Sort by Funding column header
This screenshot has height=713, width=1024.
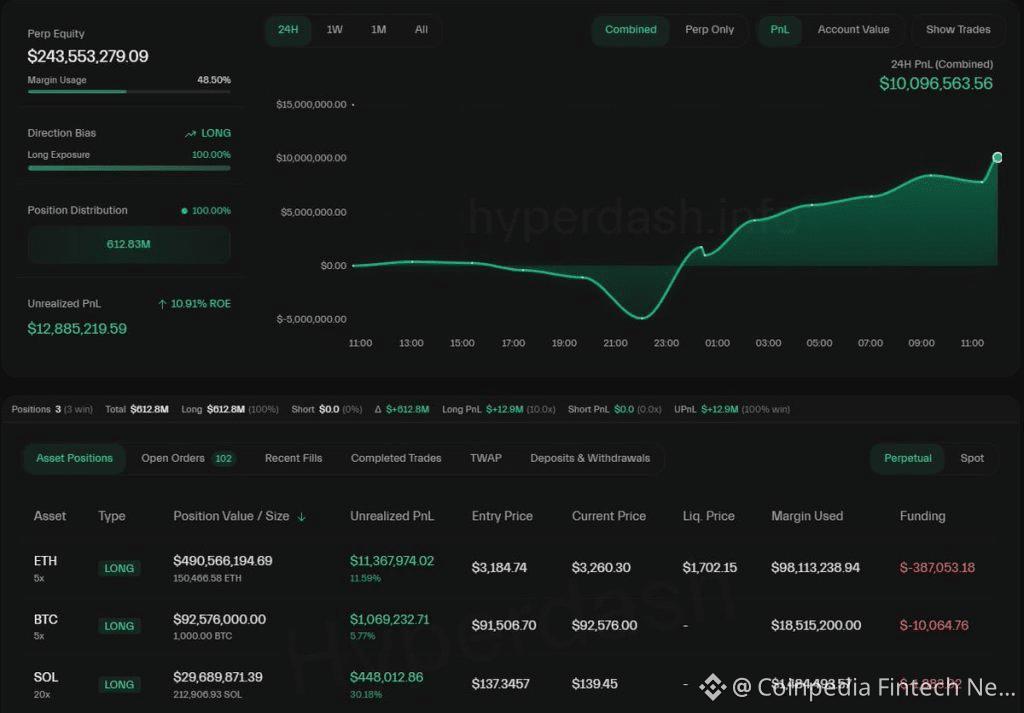(x=922, y=516)
